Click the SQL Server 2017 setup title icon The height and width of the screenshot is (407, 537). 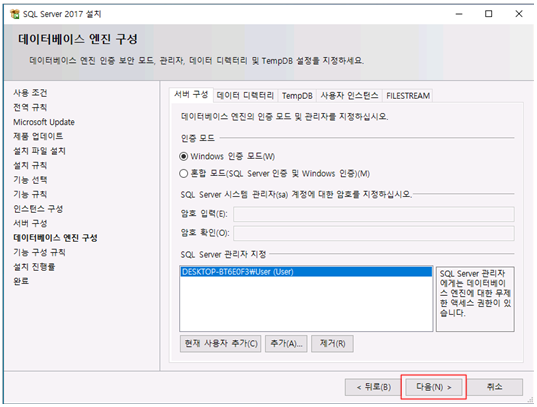pyautogui.click(x=15, y=14)
